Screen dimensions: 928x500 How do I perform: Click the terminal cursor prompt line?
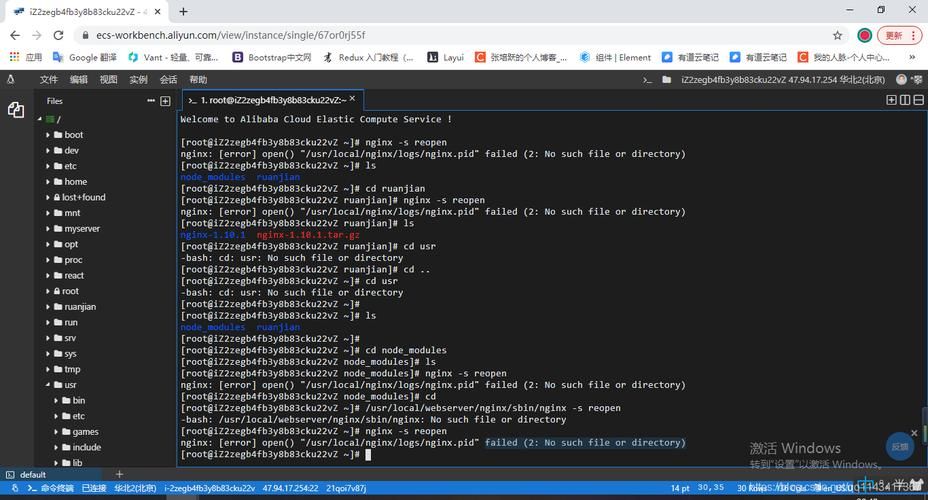tap(276, 454)
